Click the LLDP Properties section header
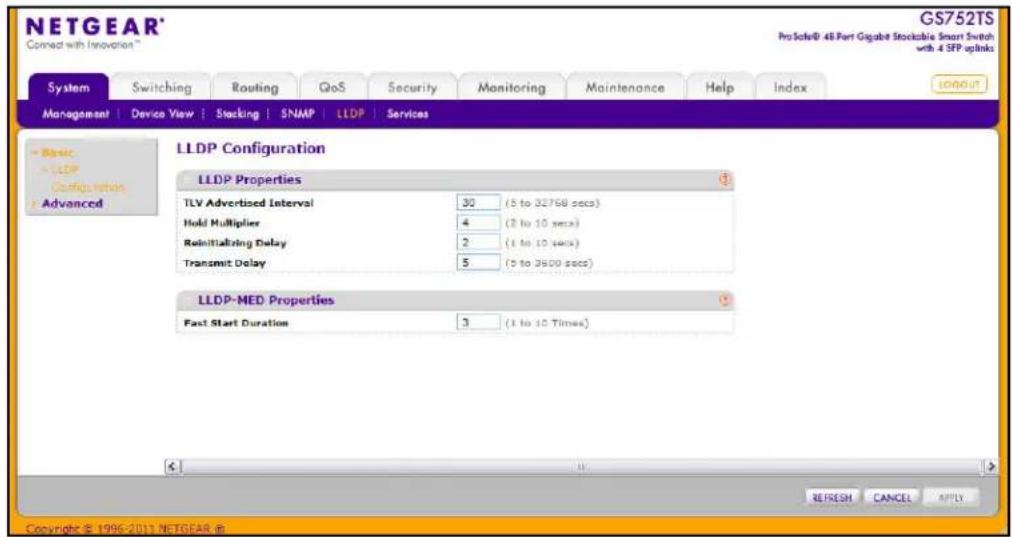This screenshot has height=537, width=1012. pos(455,180)
